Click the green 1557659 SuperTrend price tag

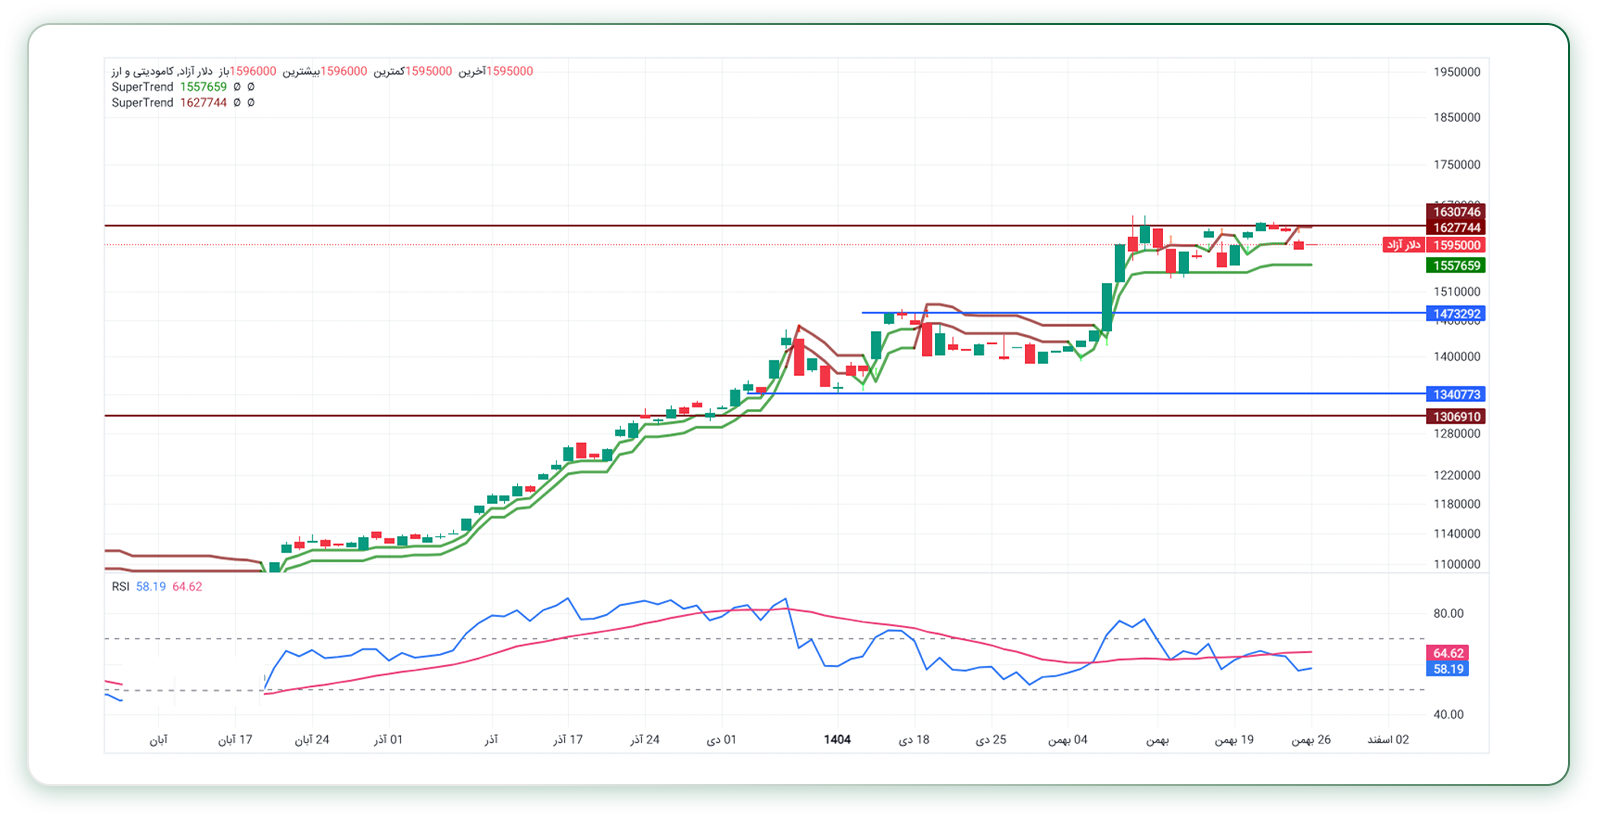click(1455, 266)
